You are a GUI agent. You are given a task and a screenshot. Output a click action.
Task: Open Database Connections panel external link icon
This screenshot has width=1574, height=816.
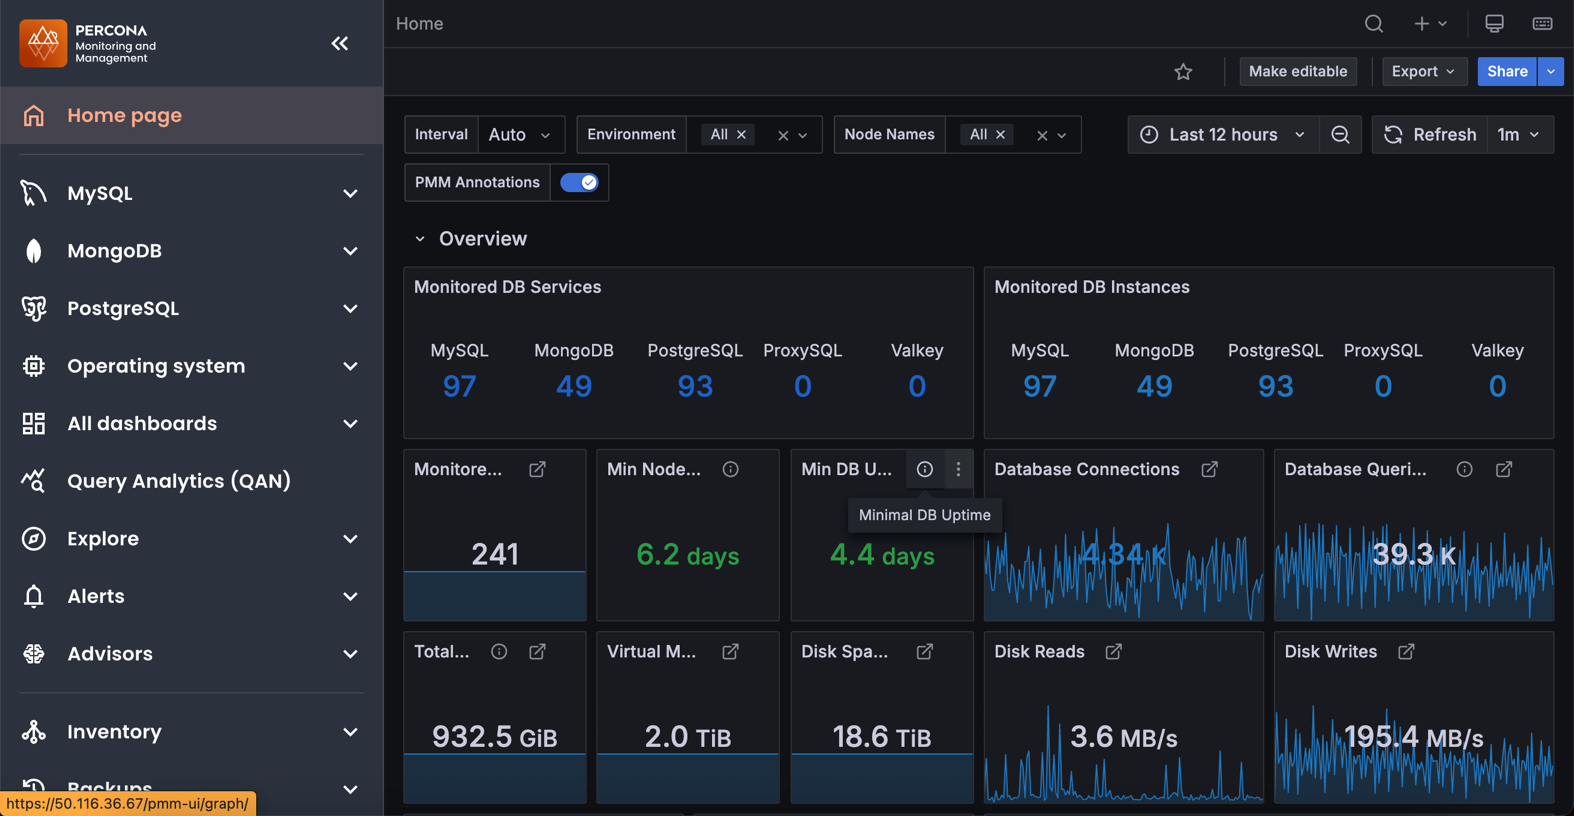point(1209,469)
